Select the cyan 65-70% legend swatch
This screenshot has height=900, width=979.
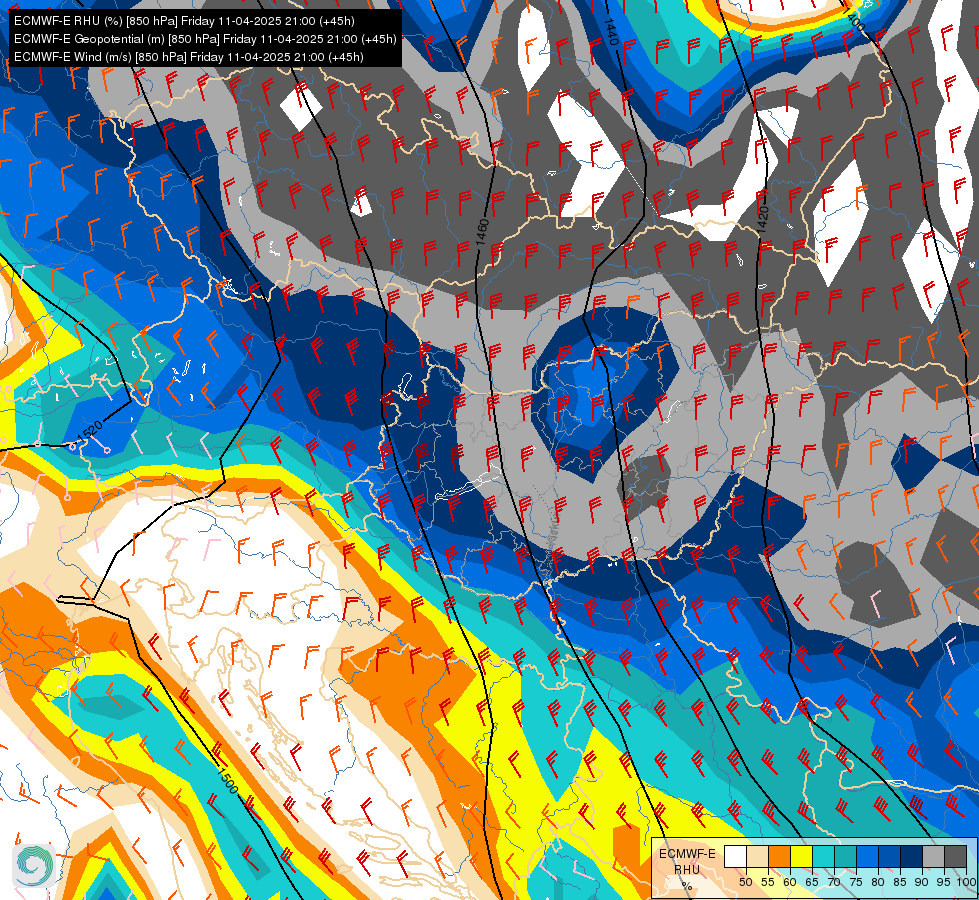point(824,856)
